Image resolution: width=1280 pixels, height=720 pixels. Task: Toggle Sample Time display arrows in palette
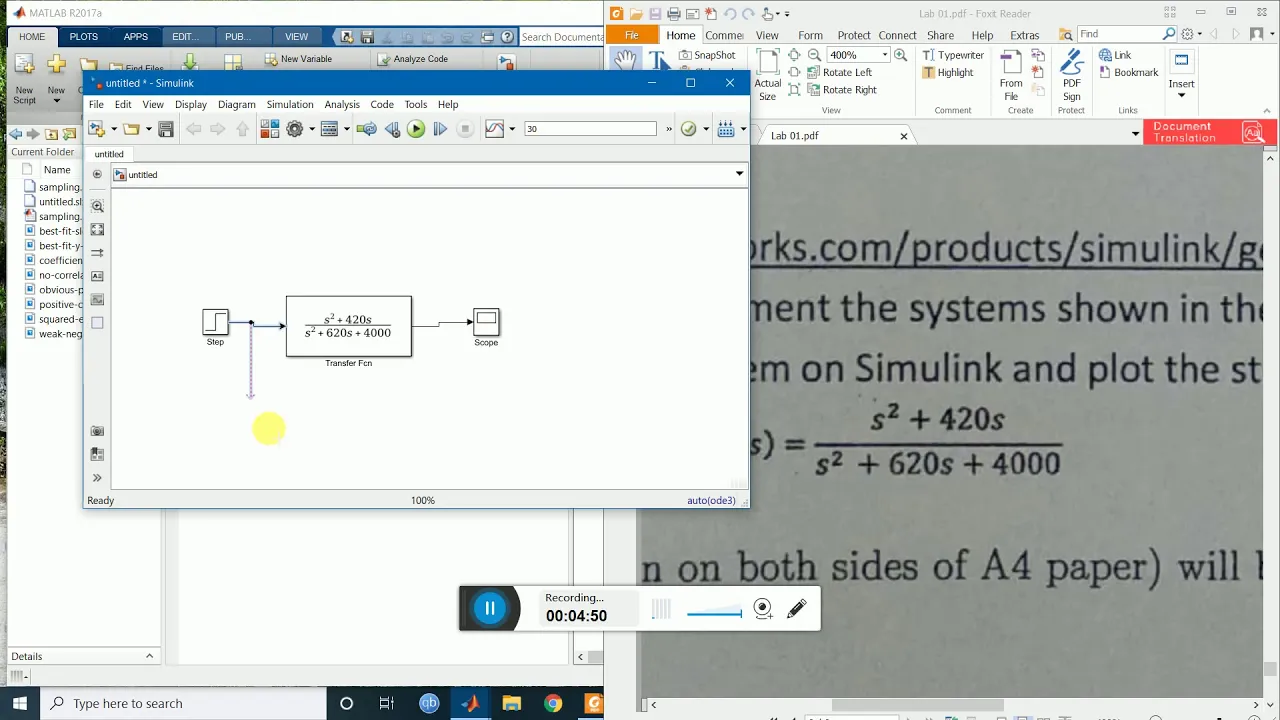(x=97, y=253)
